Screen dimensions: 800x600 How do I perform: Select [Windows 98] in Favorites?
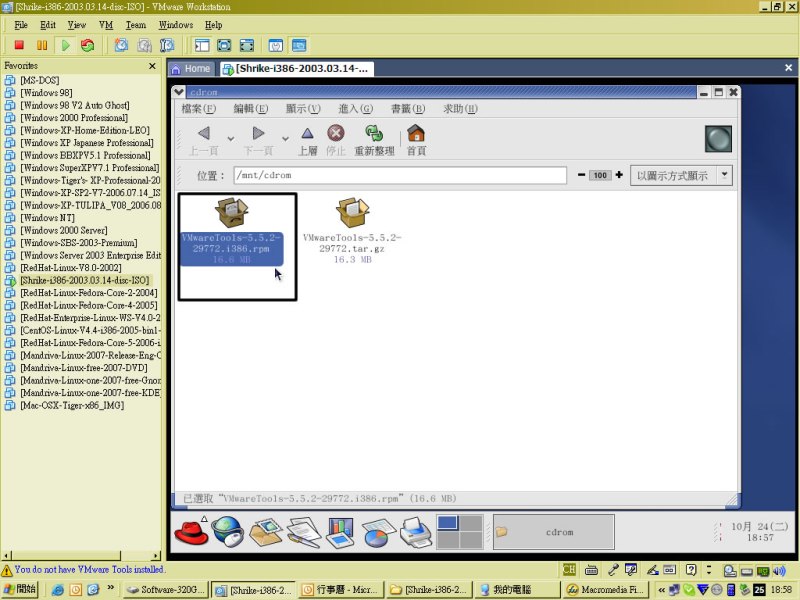(x=46, y=93)
